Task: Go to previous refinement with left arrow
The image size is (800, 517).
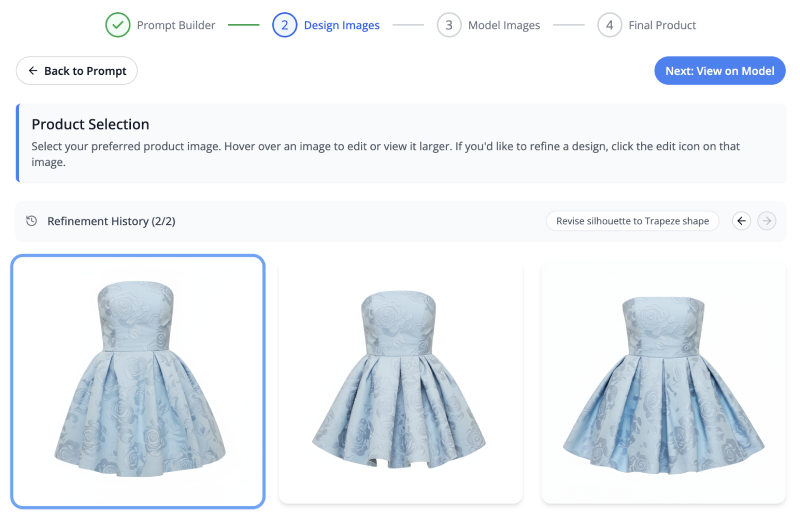Action: [741, 221]
